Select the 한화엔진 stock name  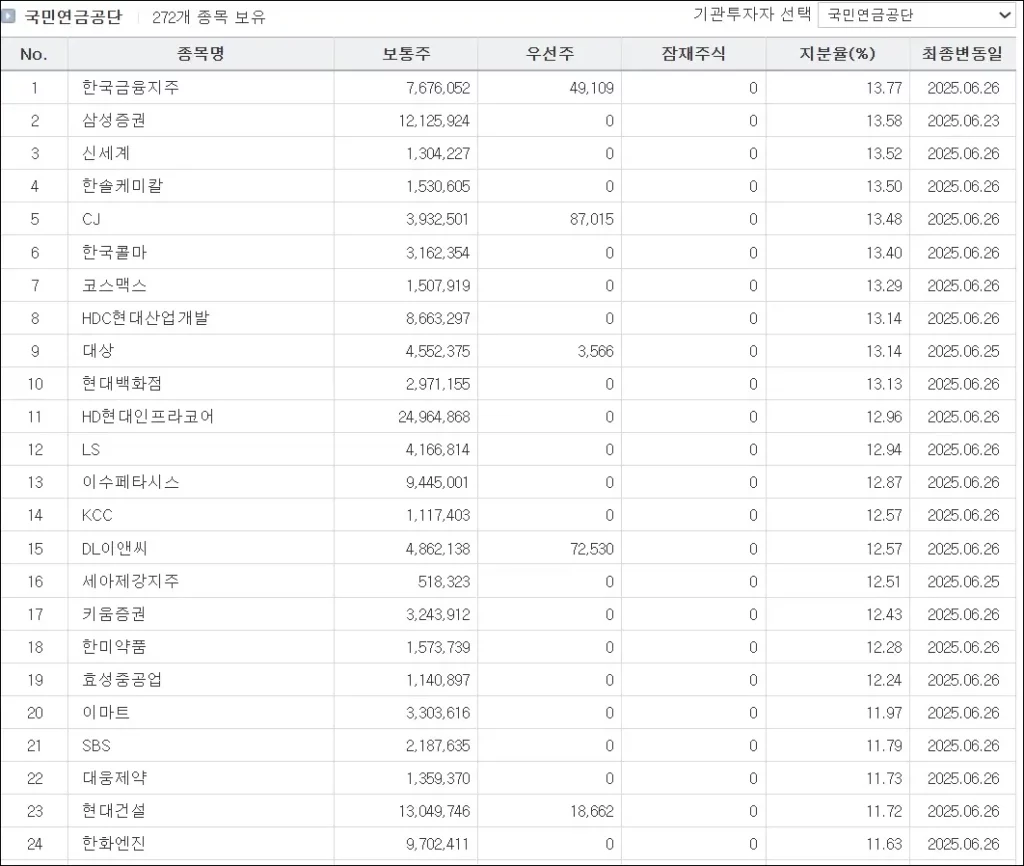(114, 843)
